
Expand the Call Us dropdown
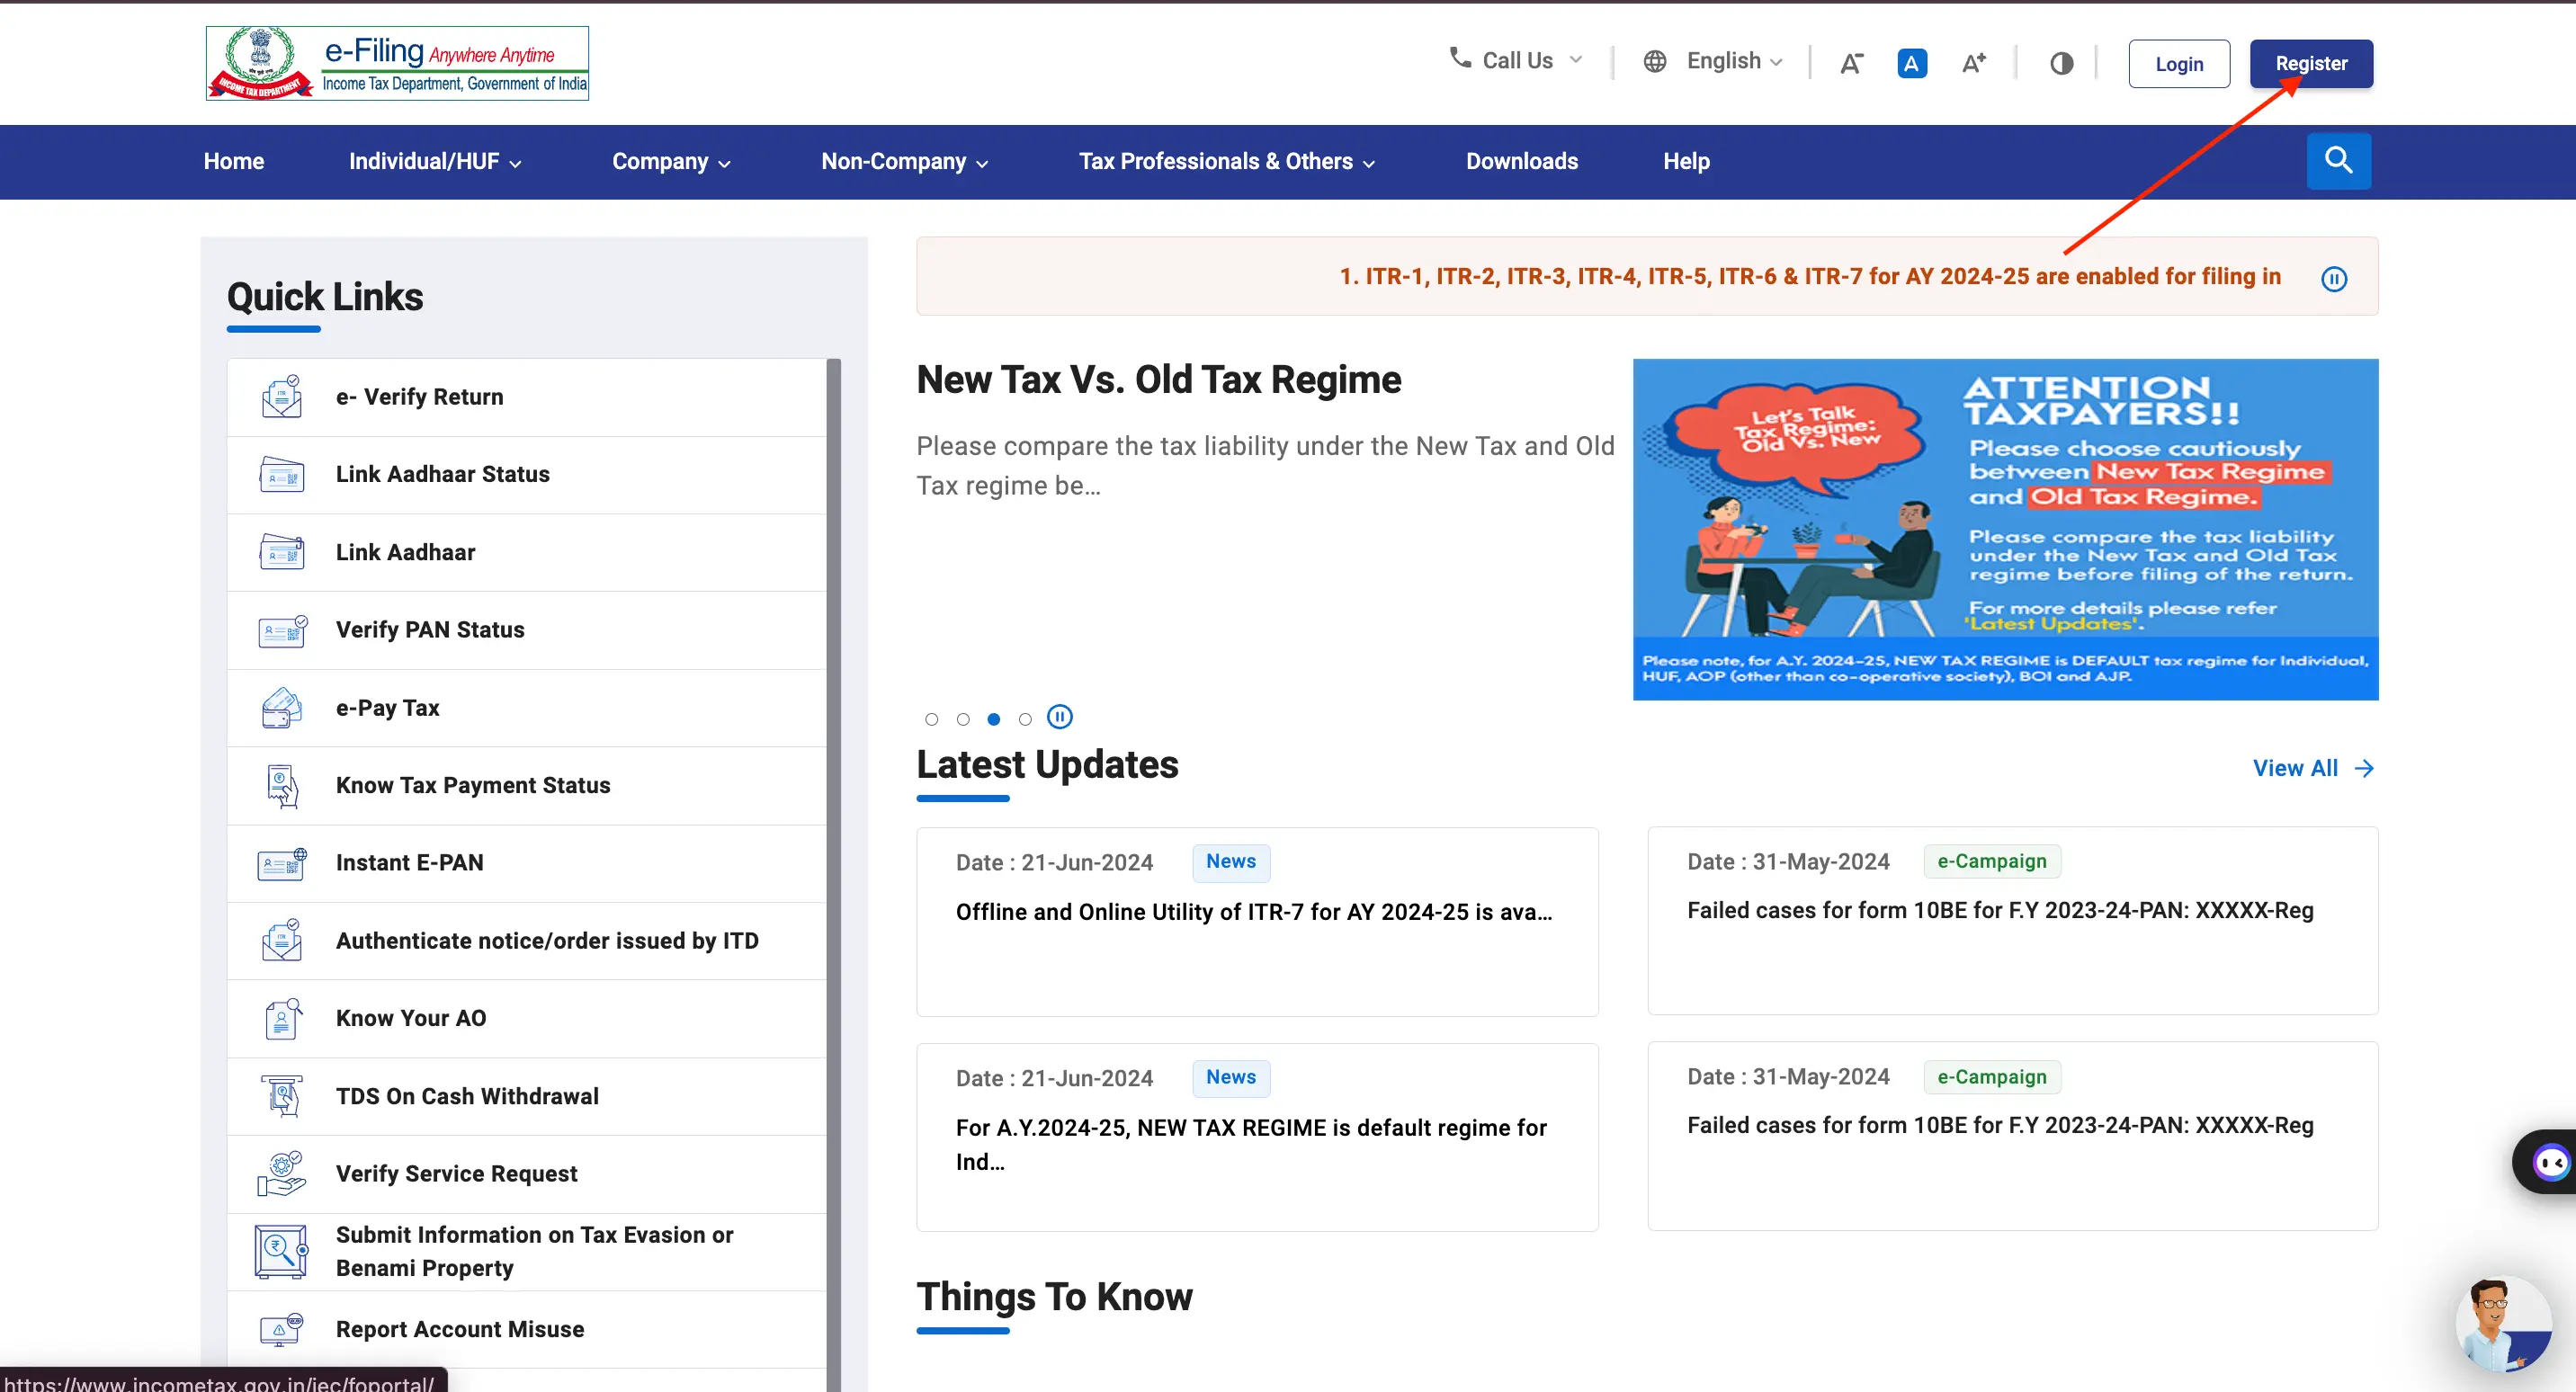(x=1516, y=60)
